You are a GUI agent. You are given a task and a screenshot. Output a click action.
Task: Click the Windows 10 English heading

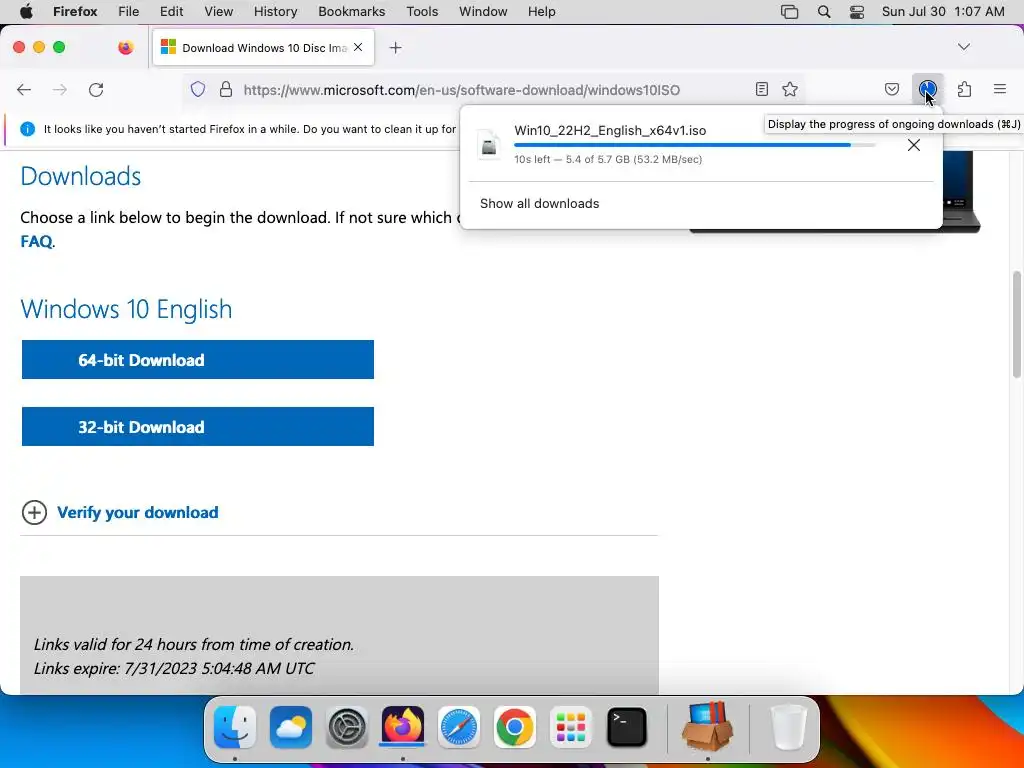click(x=127, y=309)
